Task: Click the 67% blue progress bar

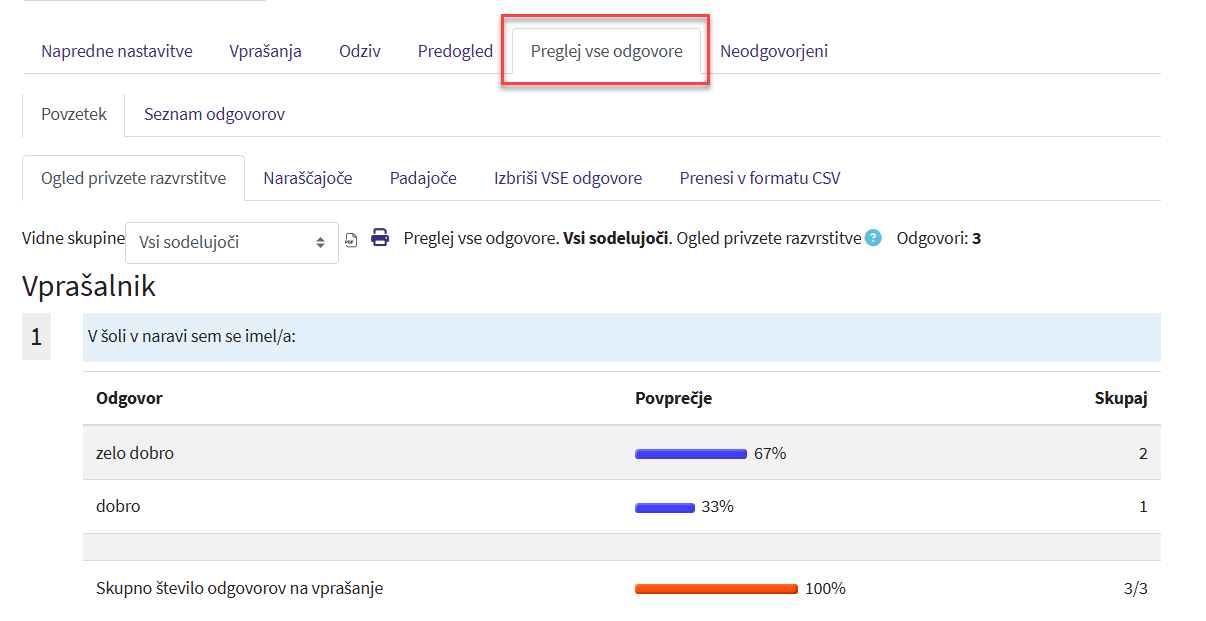Action: (x=691, y=454)
